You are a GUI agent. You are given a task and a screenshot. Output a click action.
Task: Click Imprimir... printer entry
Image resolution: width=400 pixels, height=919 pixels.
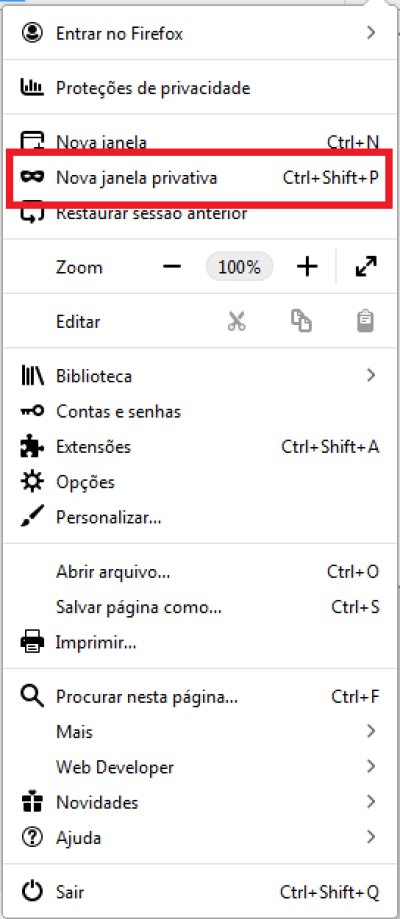pos(200,642)
